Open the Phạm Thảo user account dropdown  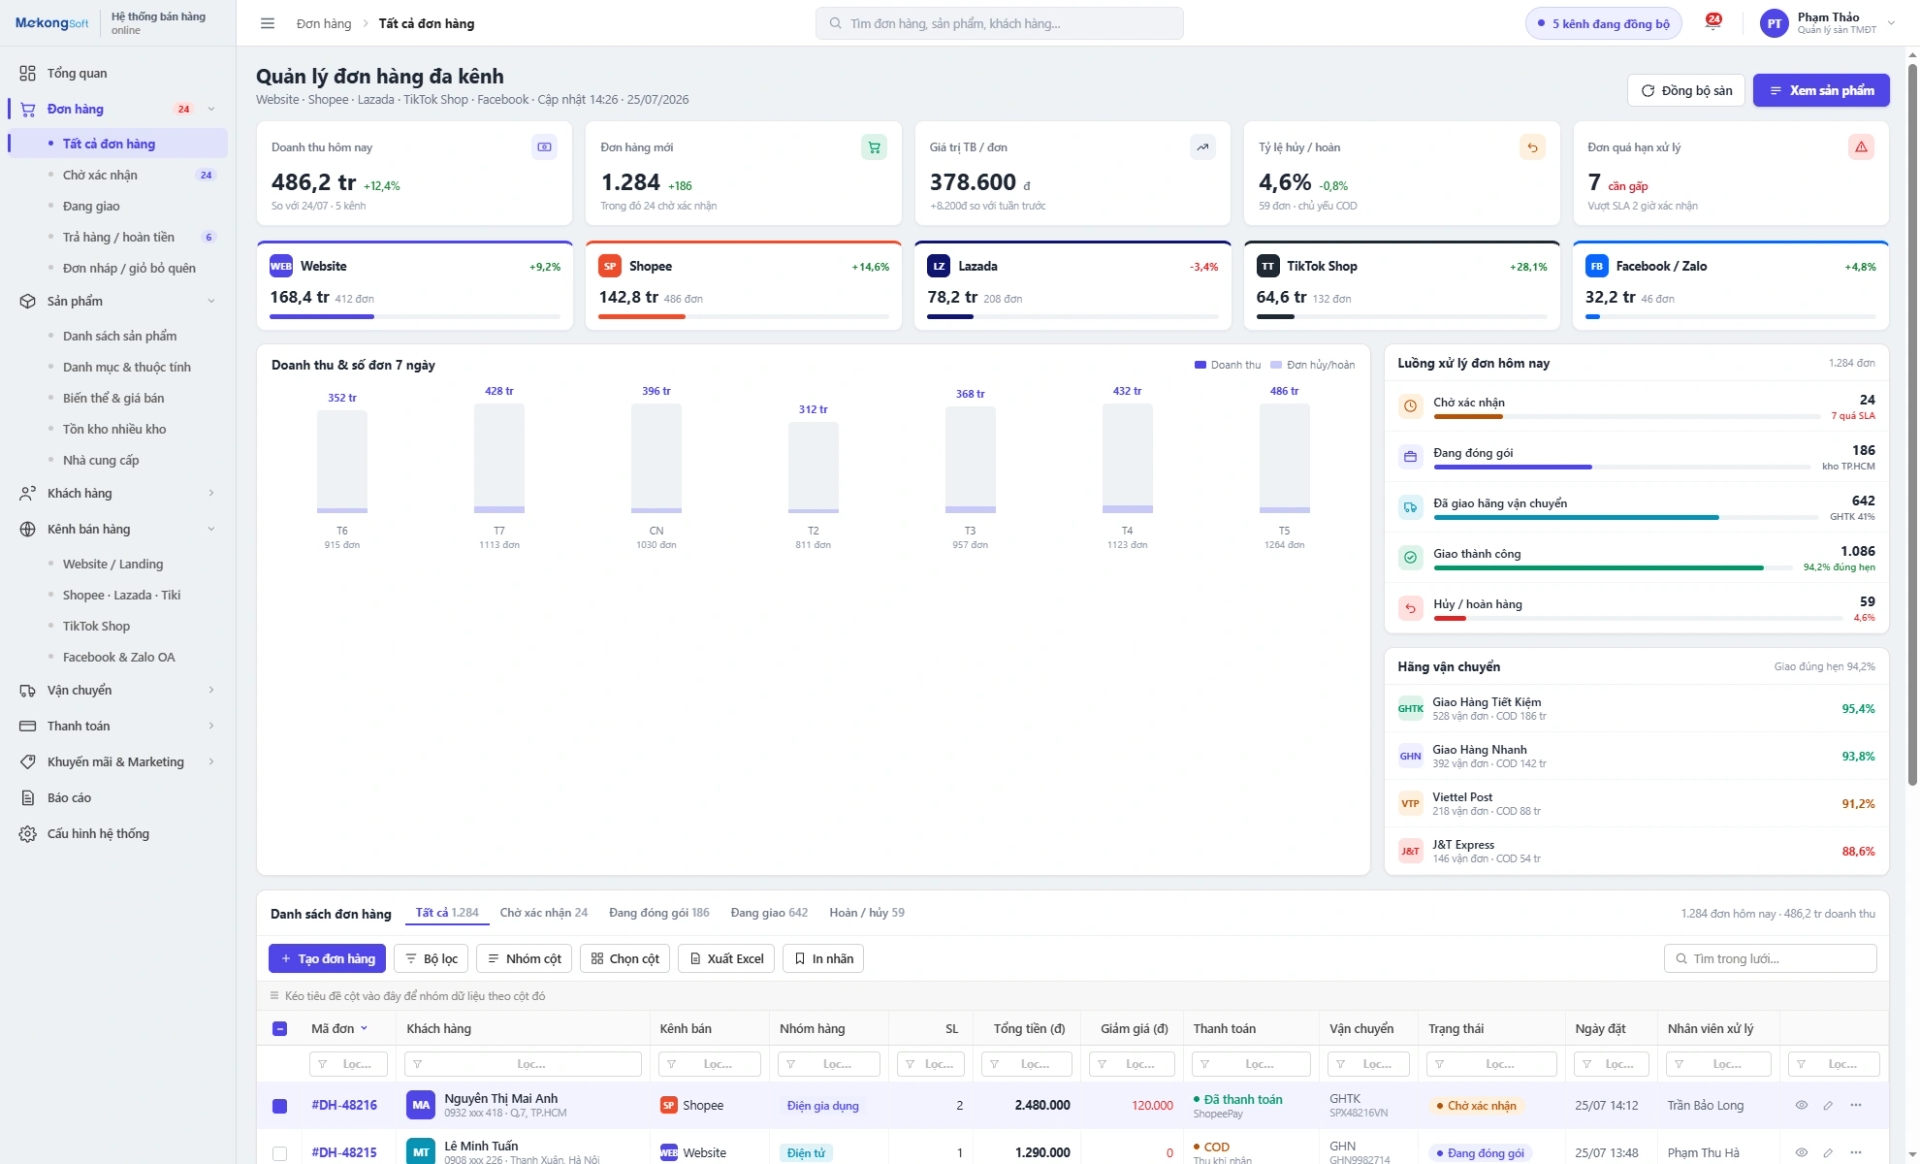[x=1828, y=23]
